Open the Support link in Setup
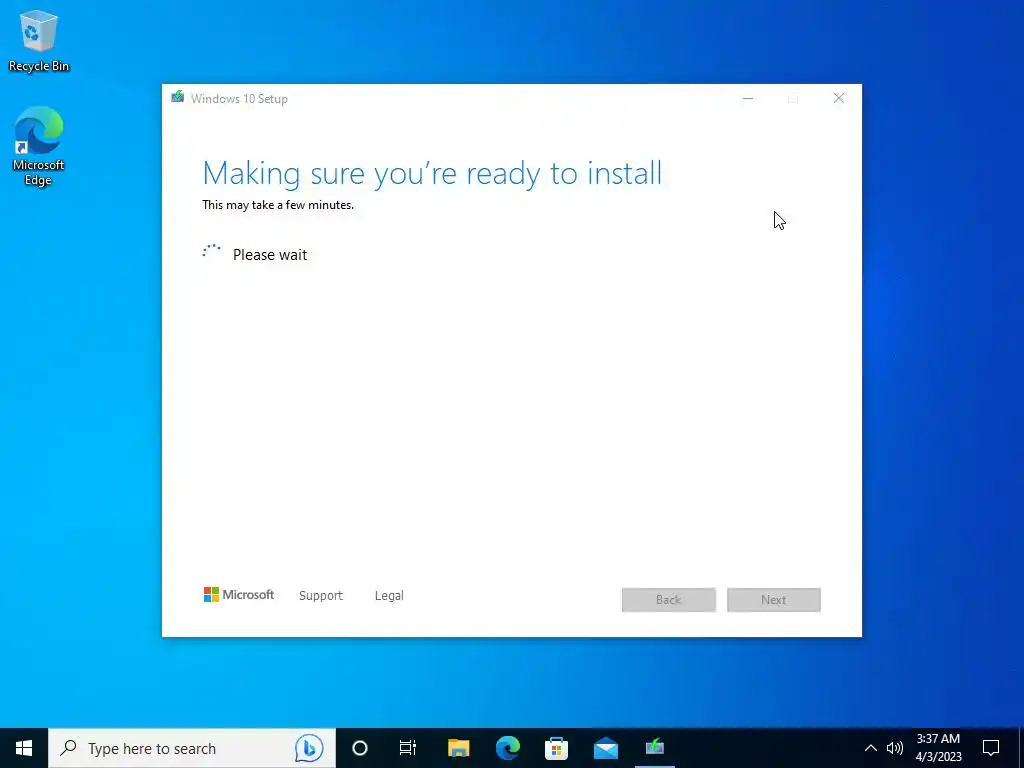1024x768 pixels. pyautogui.click(x=321, y=596)
